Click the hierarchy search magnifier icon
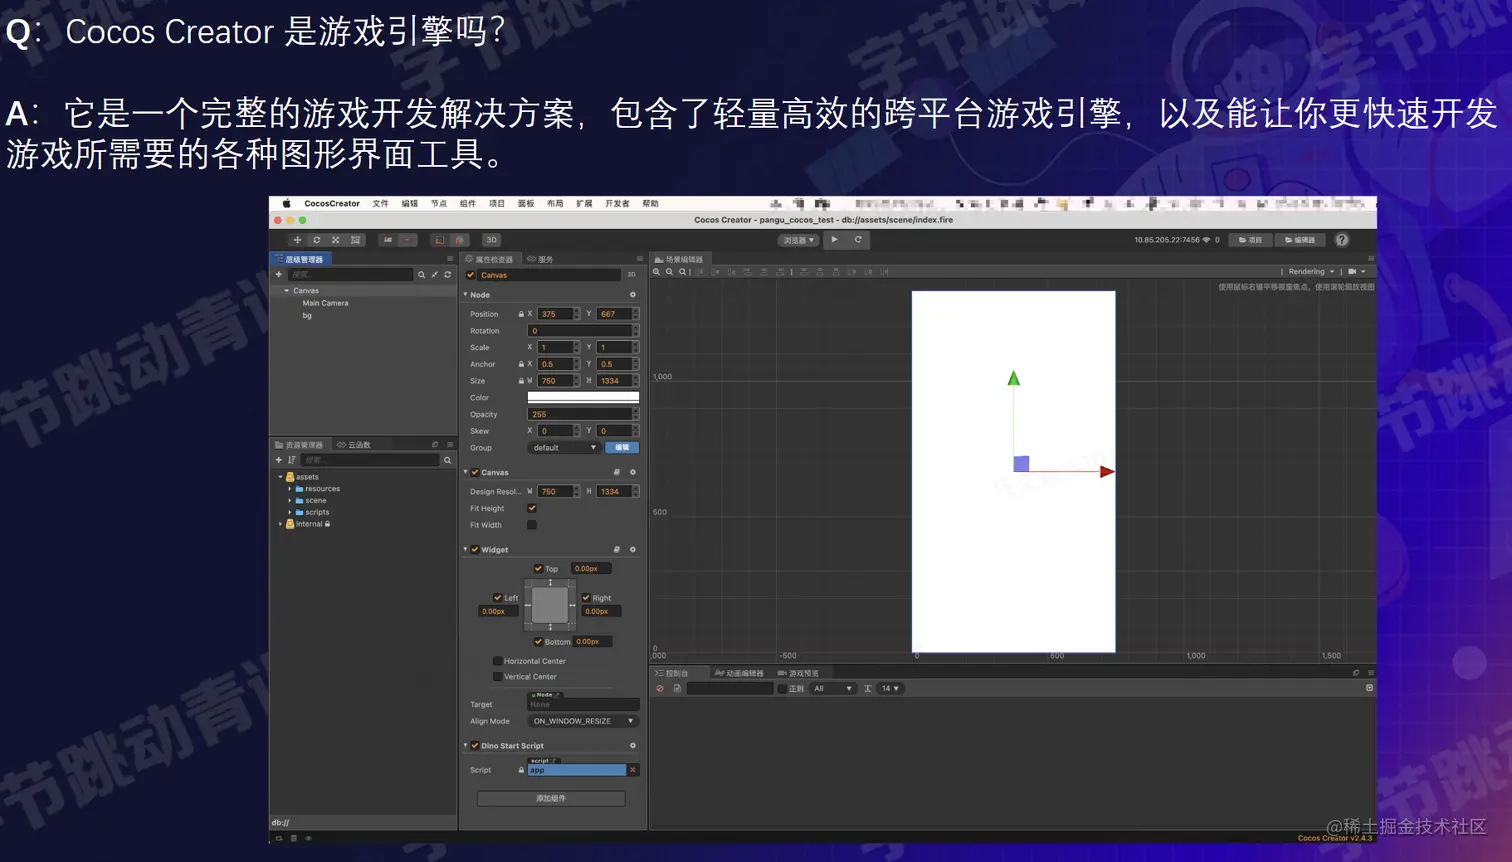 coord(422,274)
